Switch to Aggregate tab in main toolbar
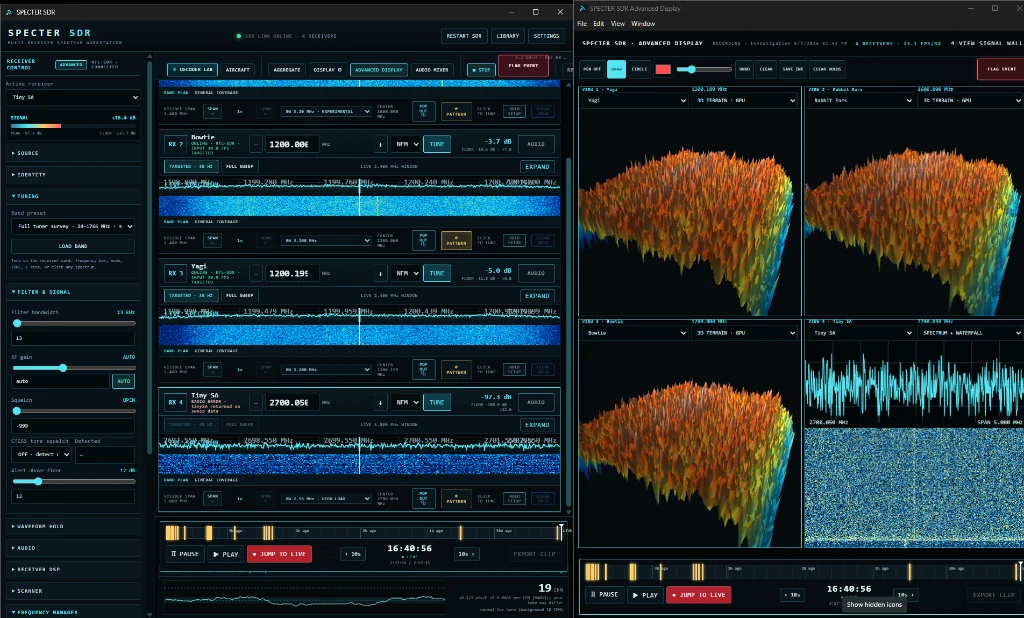 point(287,69)
